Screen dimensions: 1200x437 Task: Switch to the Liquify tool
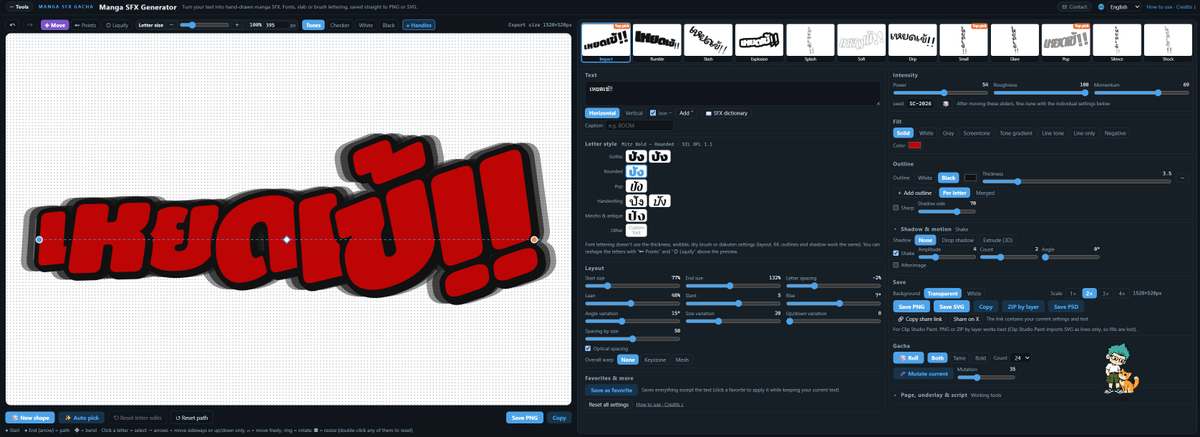pyautogui.click(x=115, y=24)
